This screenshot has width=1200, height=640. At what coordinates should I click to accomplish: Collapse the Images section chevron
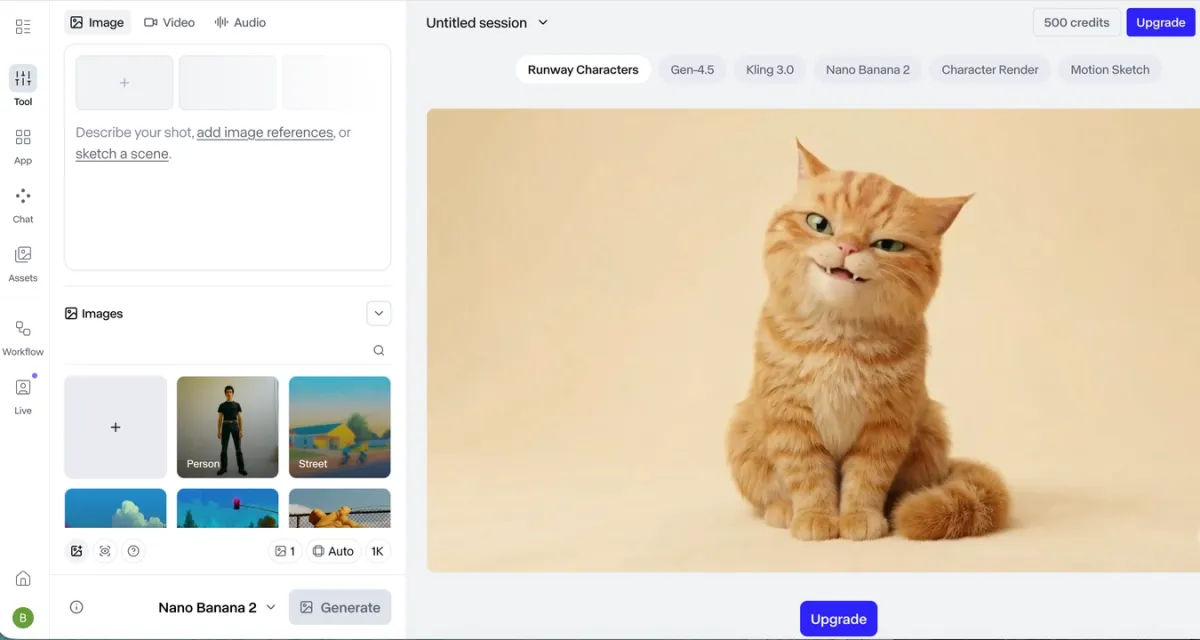click(378, 313)
